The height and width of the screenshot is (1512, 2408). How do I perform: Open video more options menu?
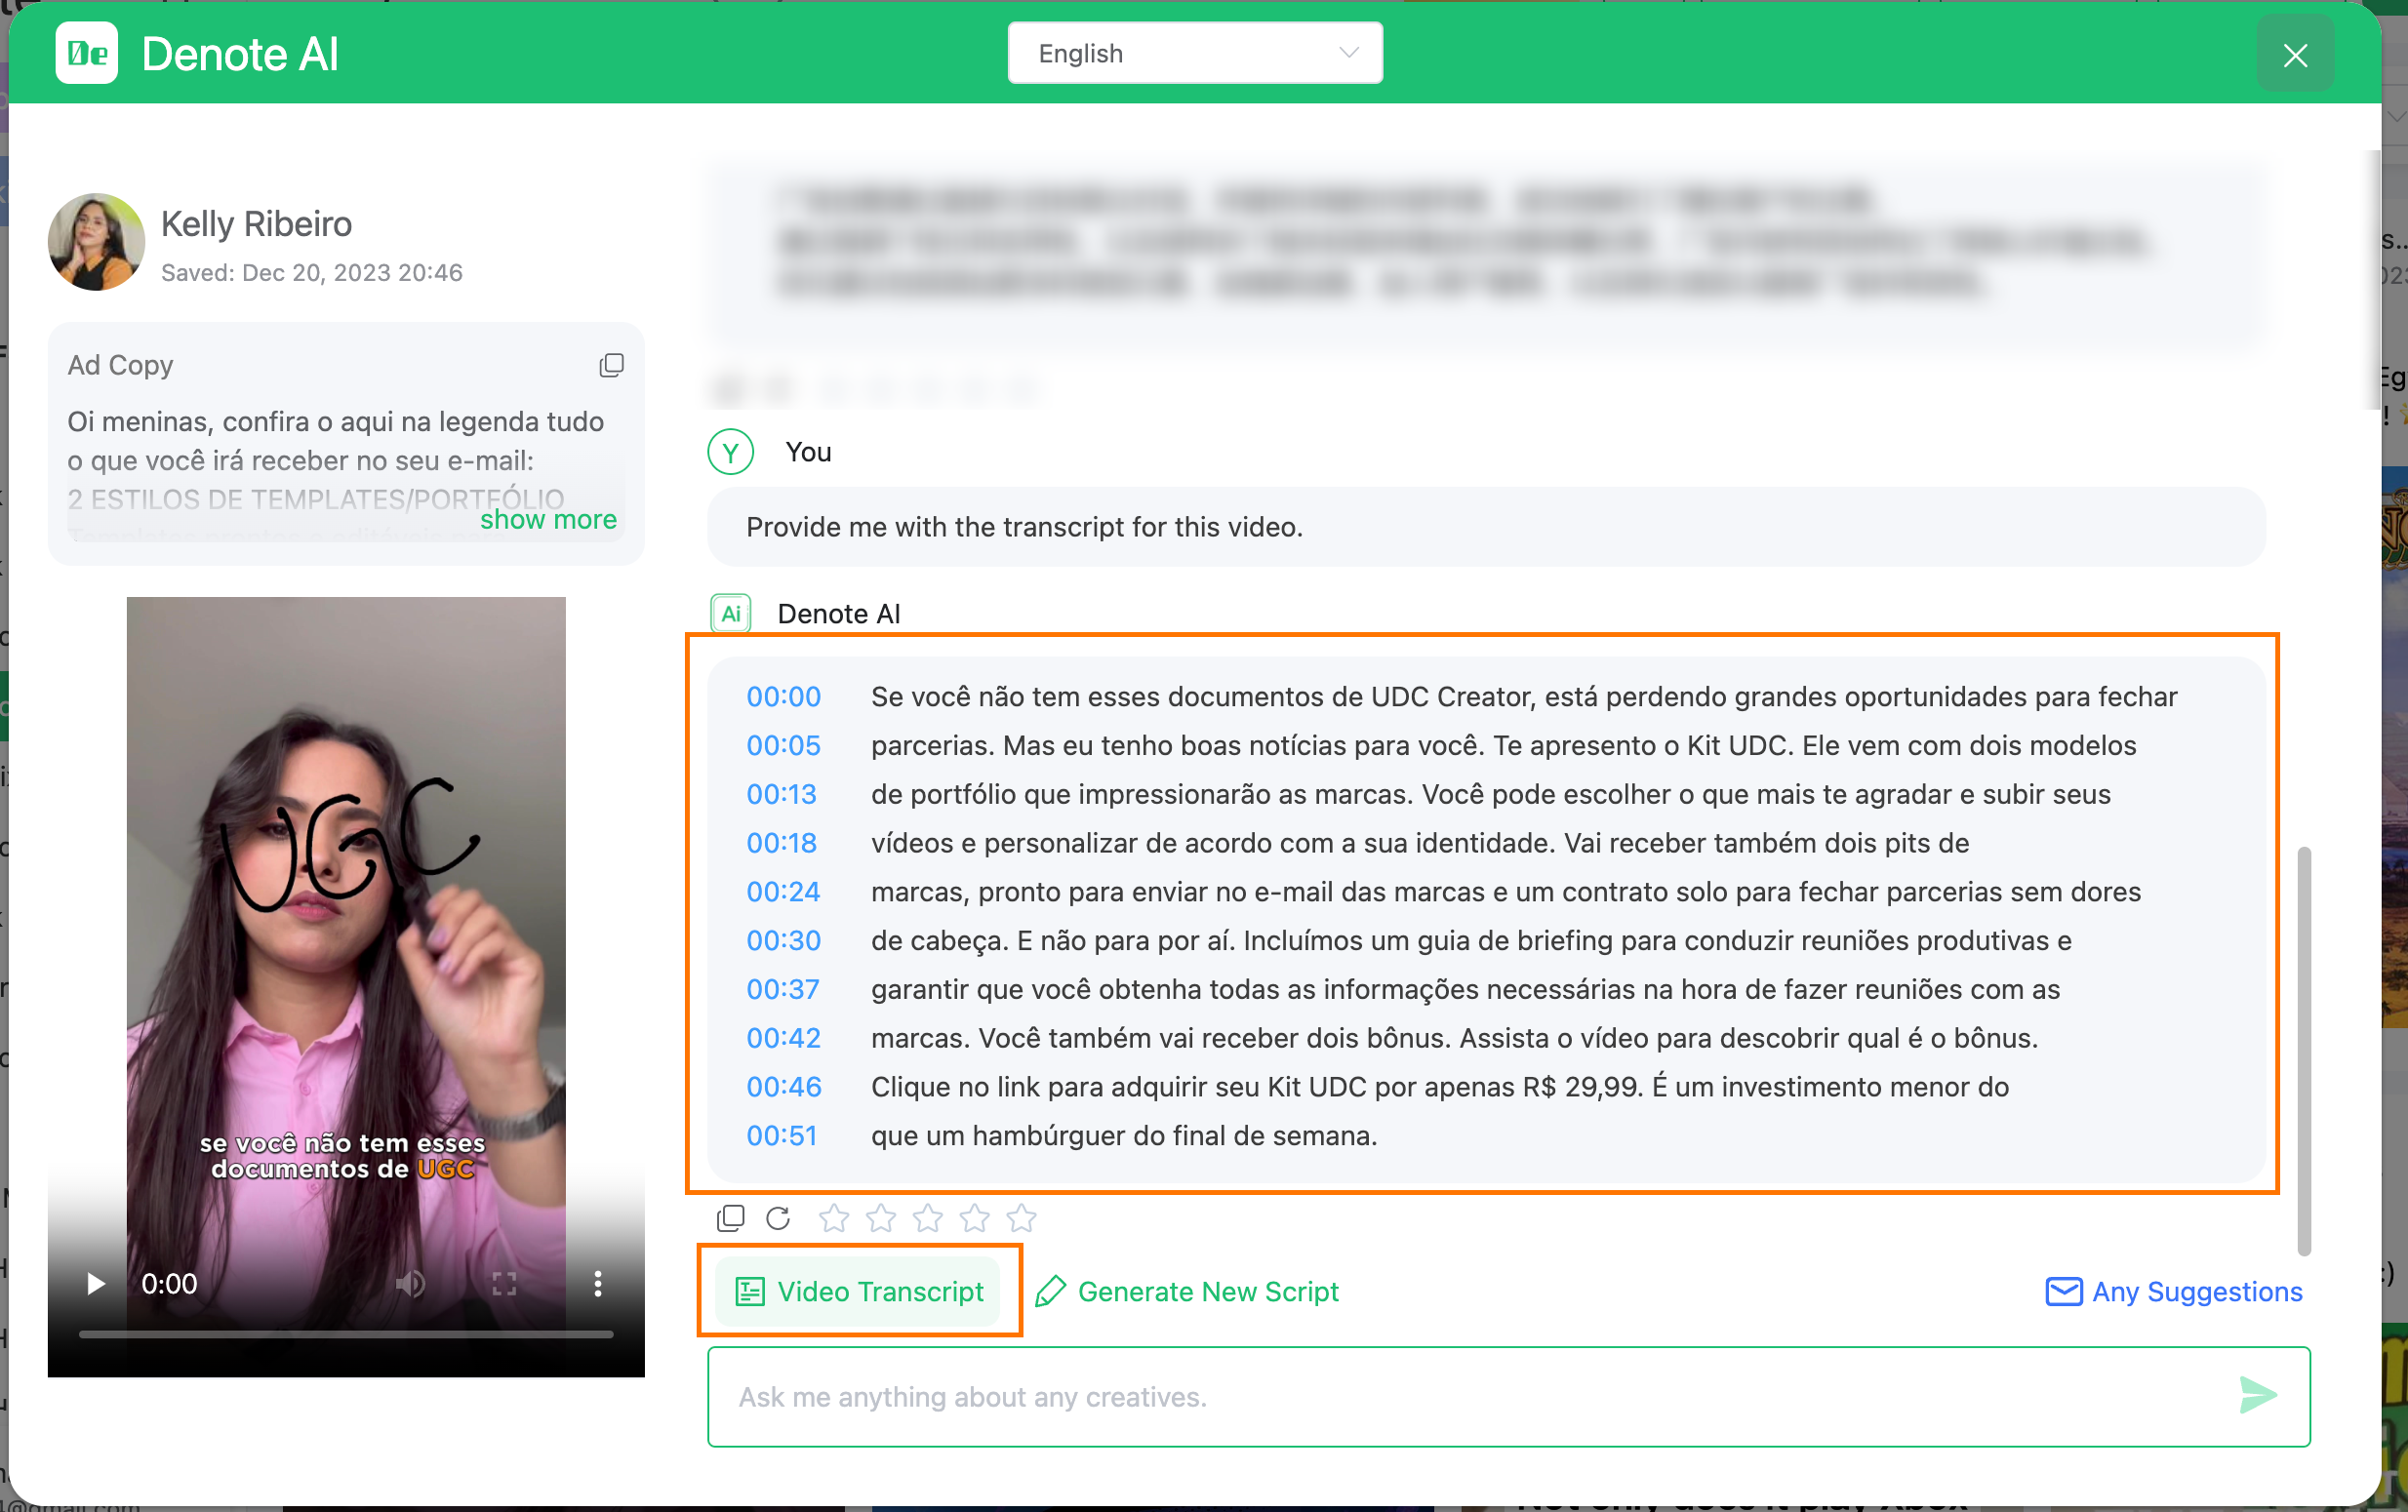coord(598,1284)
